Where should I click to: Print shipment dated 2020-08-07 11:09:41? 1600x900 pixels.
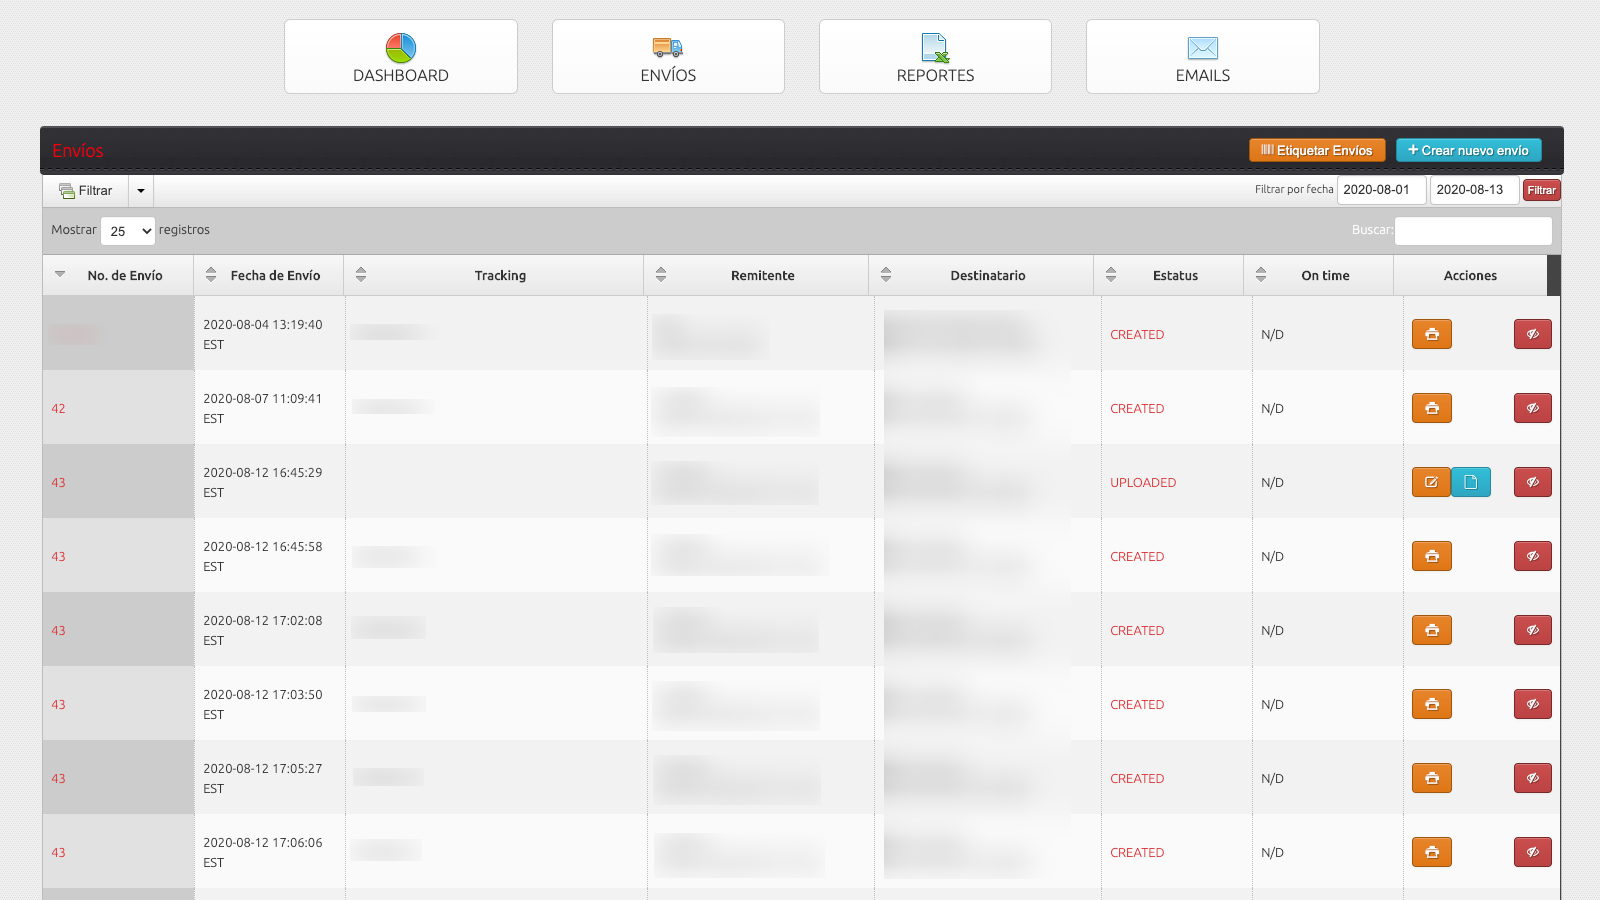1432,408
